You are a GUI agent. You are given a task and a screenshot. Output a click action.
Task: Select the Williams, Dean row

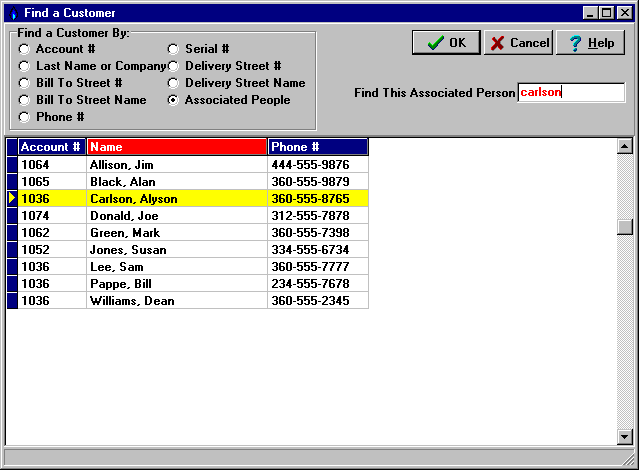(x=177, y=301)
